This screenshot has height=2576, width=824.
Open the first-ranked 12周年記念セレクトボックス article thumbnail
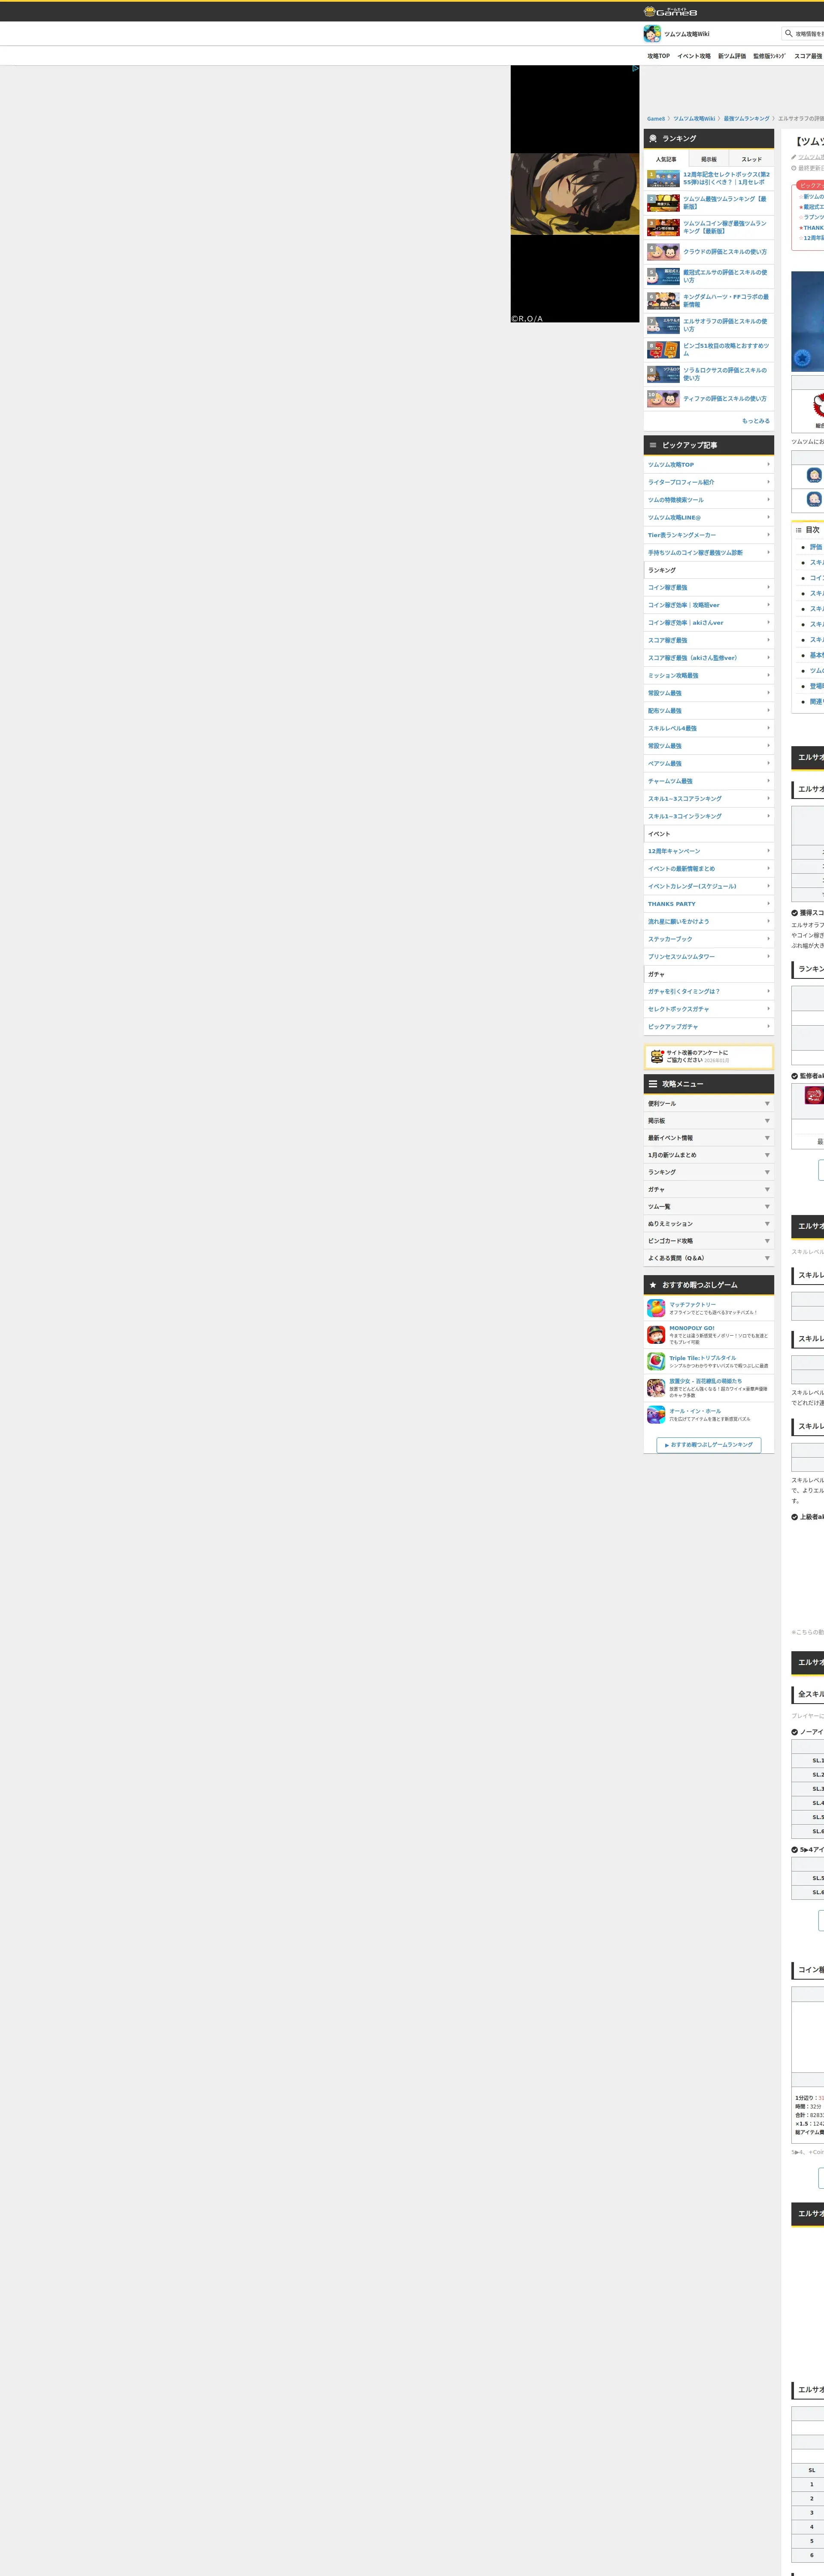[663, 179]
